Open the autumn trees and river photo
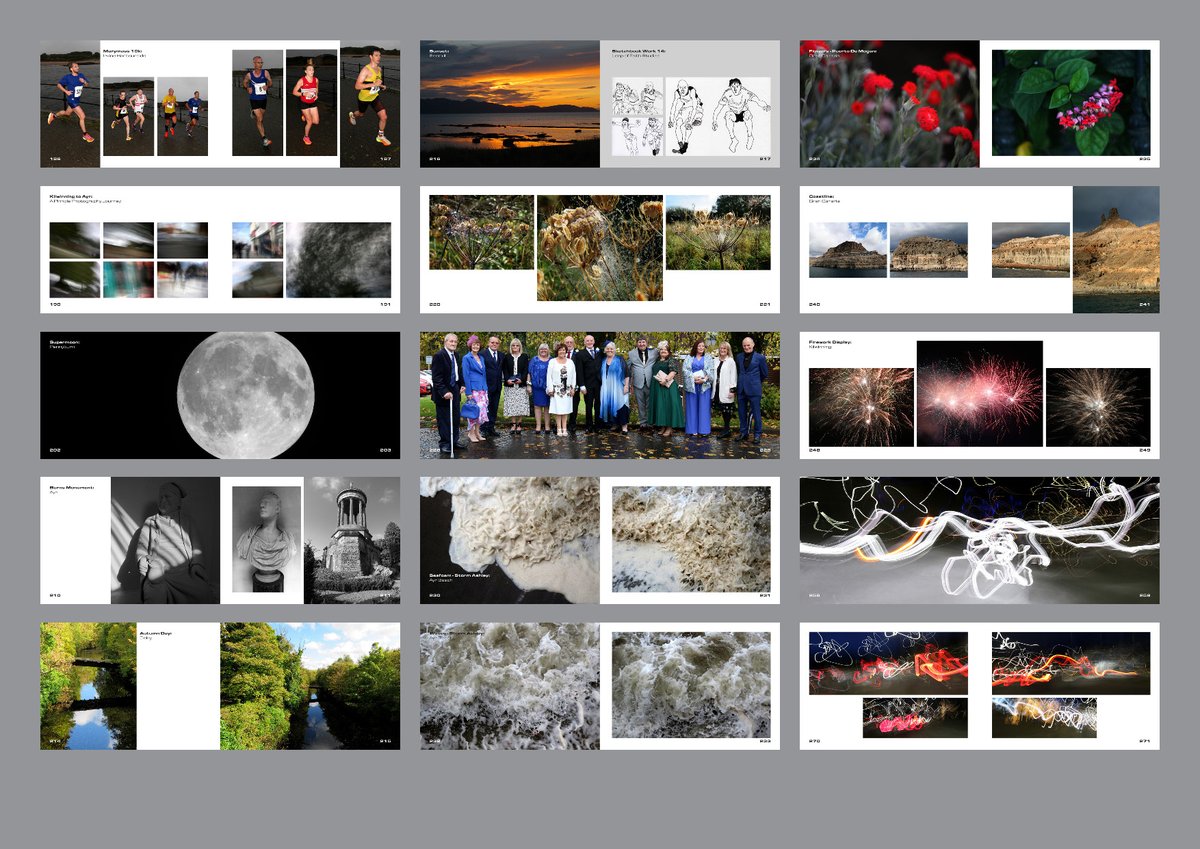Screen dimensions: 1200x849 310,686
